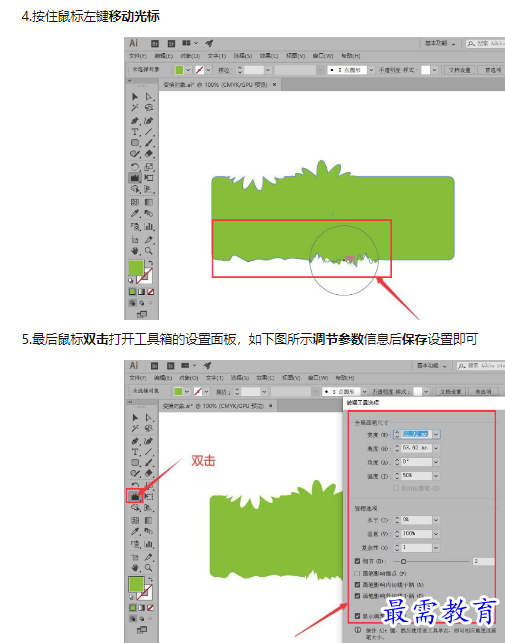Open 帮助(H) menu in step 5 screenshot

[x=345, y=377]
